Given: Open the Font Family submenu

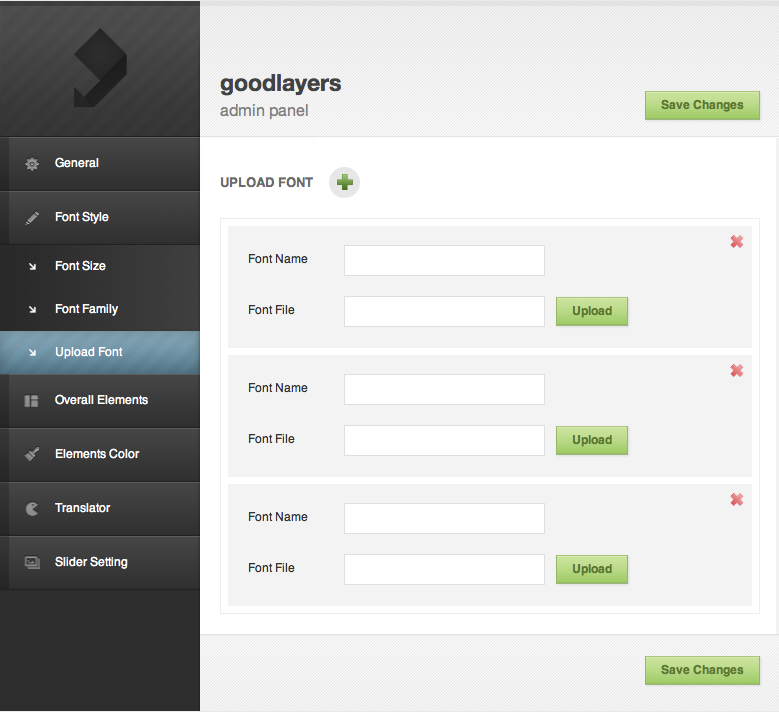Looking at the screenshot, I should 86,309.
